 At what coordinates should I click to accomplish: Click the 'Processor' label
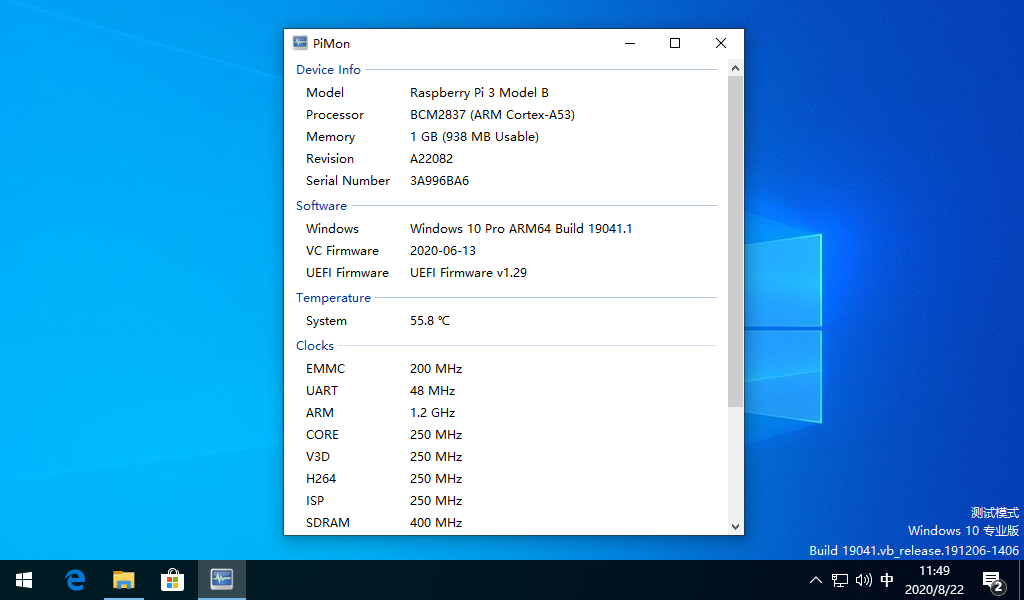pos(334,115)
